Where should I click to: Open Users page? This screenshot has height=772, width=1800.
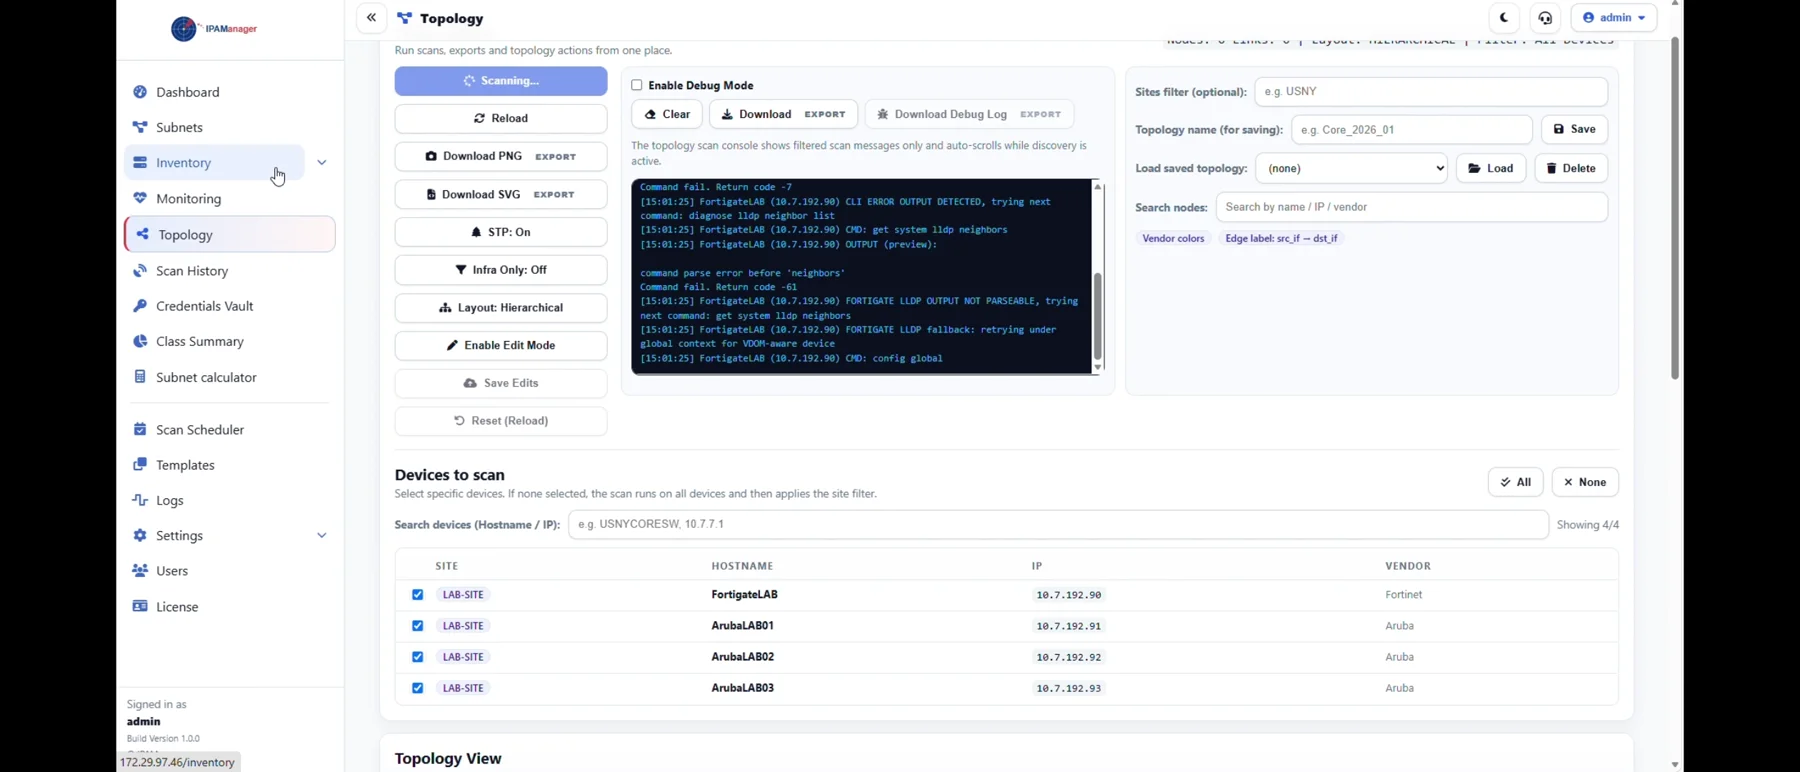pos(172,571)
